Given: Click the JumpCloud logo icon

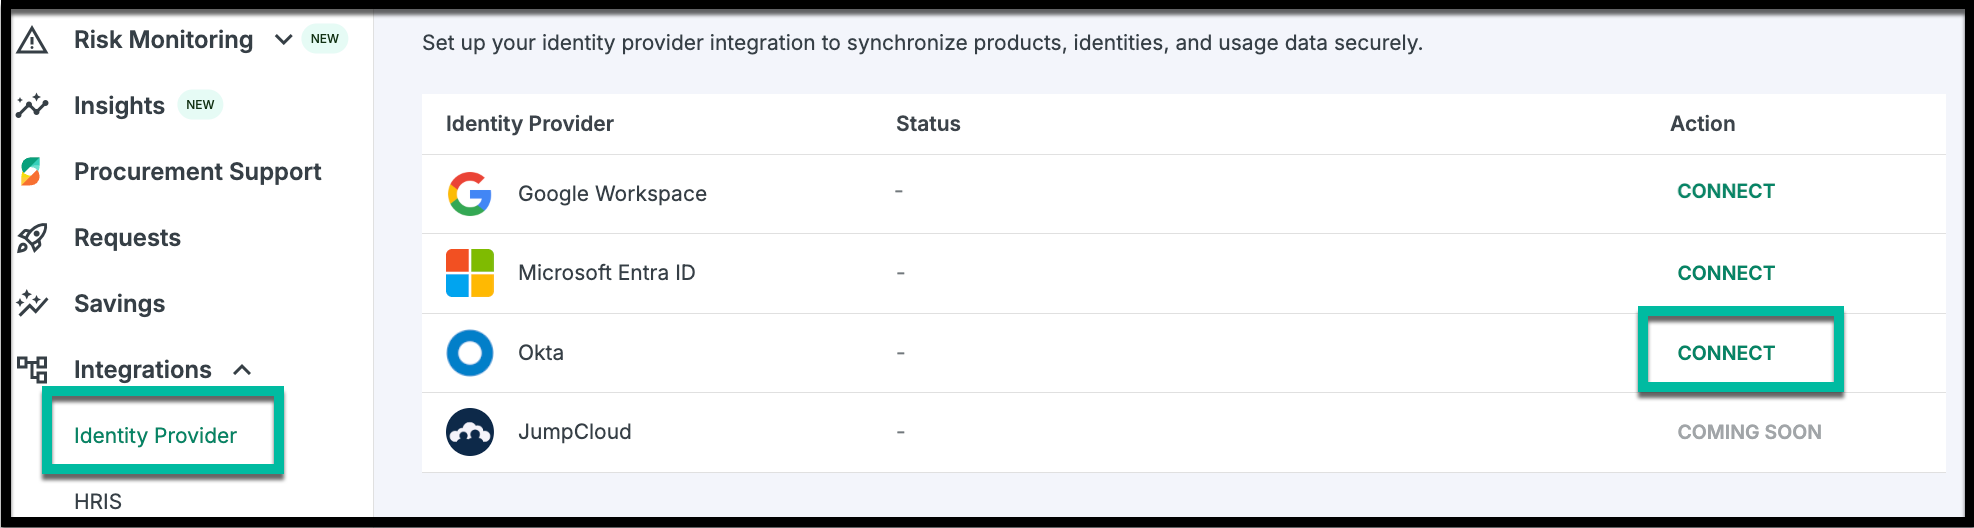Looking at the screenshot, I should [470, 432].
